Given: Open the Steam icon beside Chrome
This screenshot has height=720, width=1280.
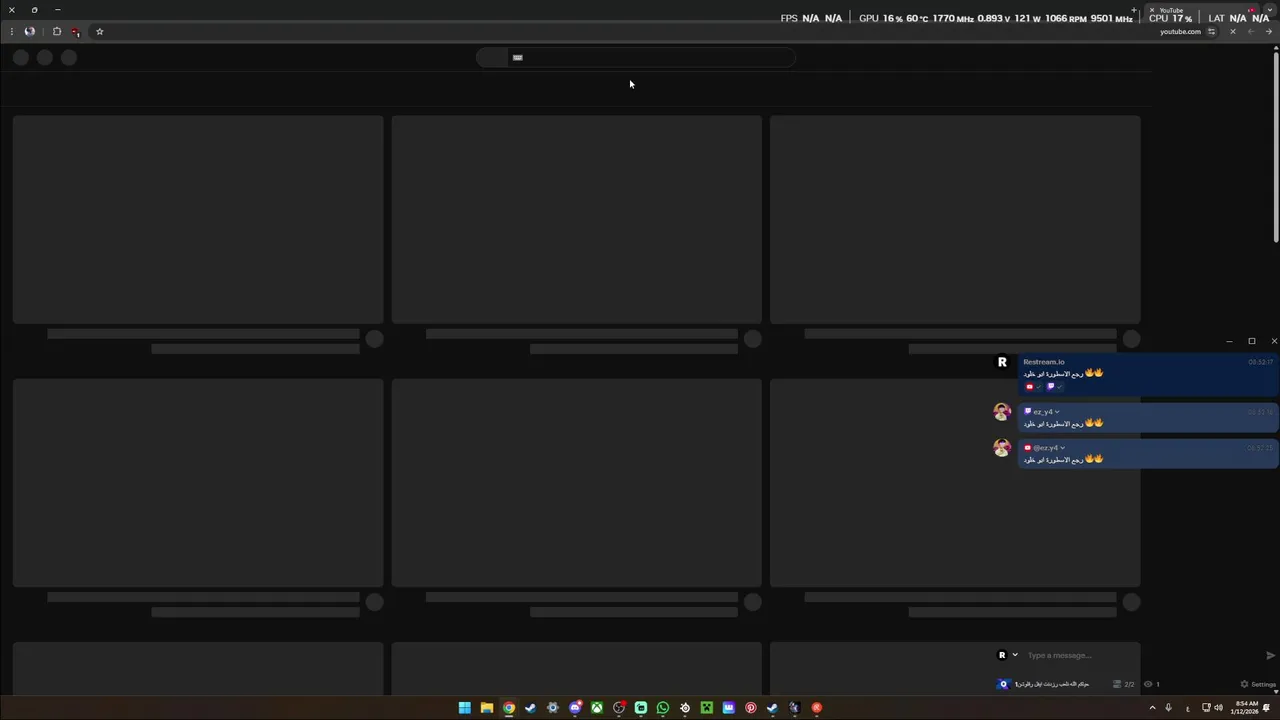Looking at the screenshot, I should click(x=531, y=708).
